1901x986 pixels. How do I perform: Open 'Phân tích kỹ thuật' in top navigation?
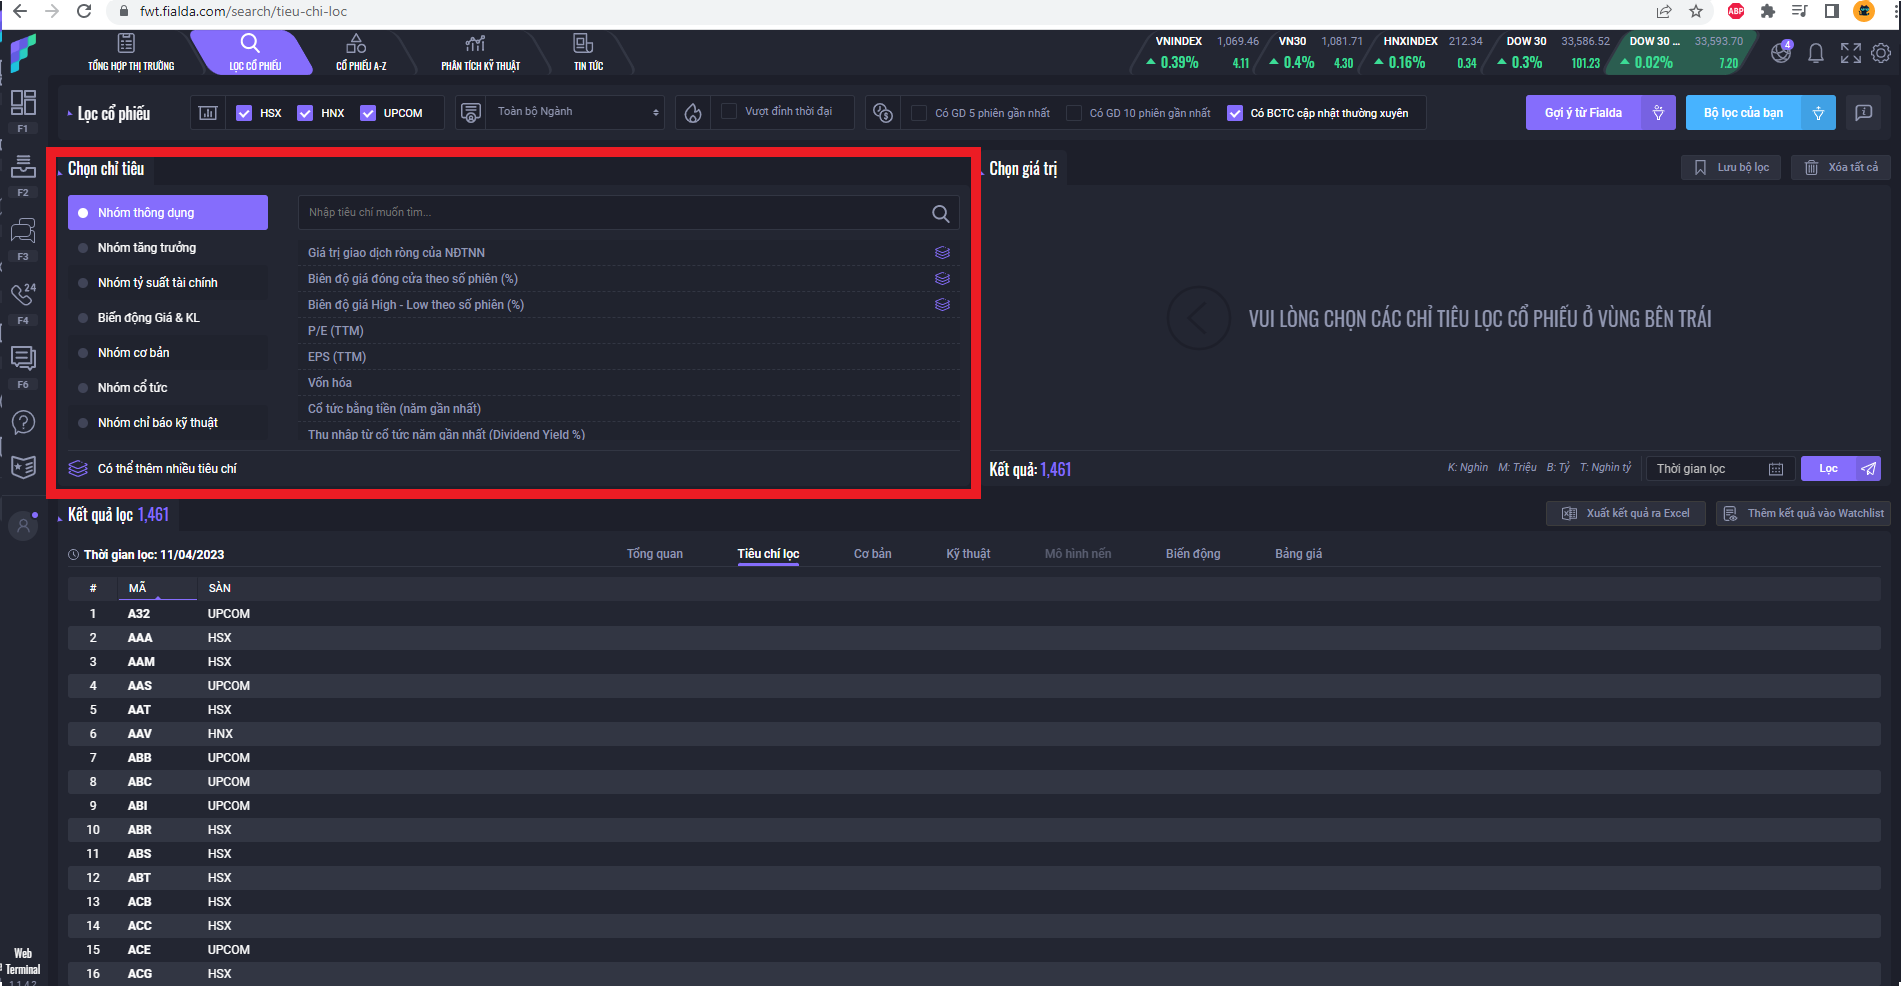pos(480,53)
